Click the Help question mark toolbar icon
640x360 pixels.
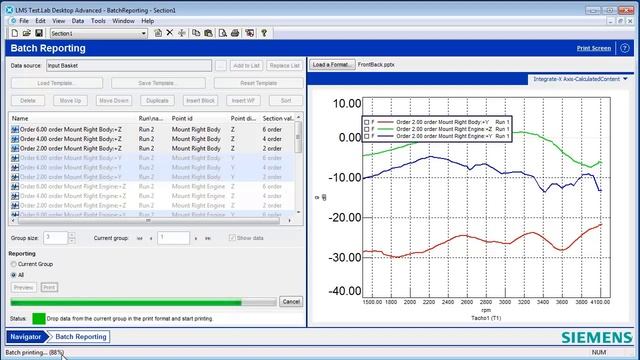click(x=264, y=33)
